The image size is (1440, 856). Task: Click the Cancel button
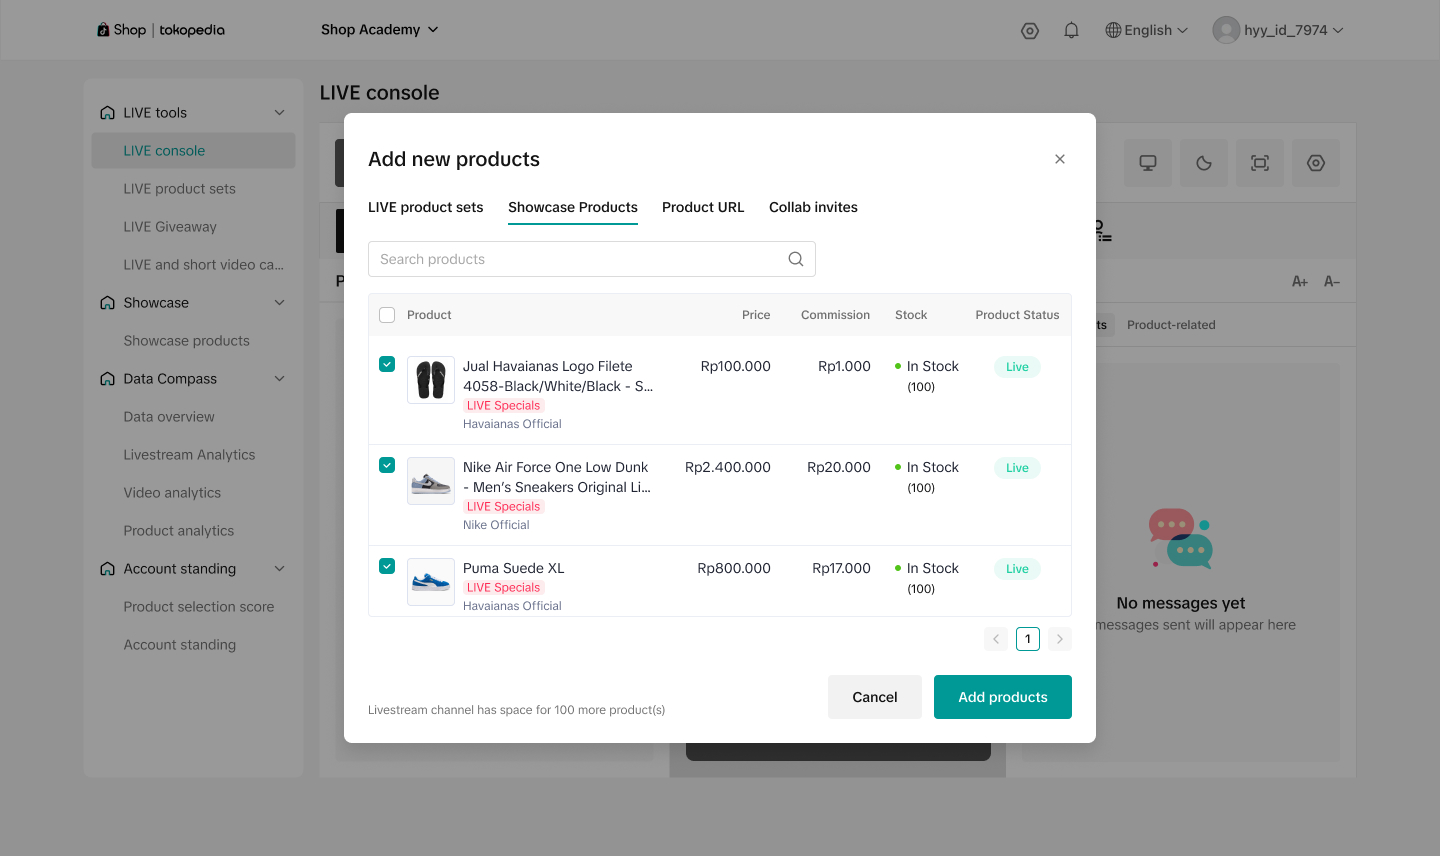click(x=874, y=697)
